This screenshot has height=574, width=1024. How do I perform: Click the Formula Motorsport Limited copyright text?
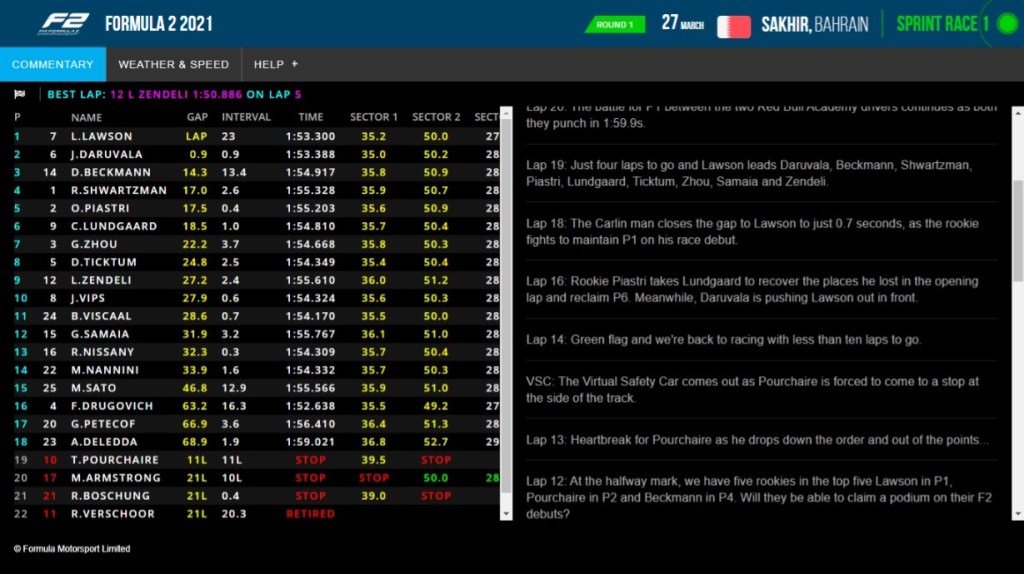click(x=72, y=549)
